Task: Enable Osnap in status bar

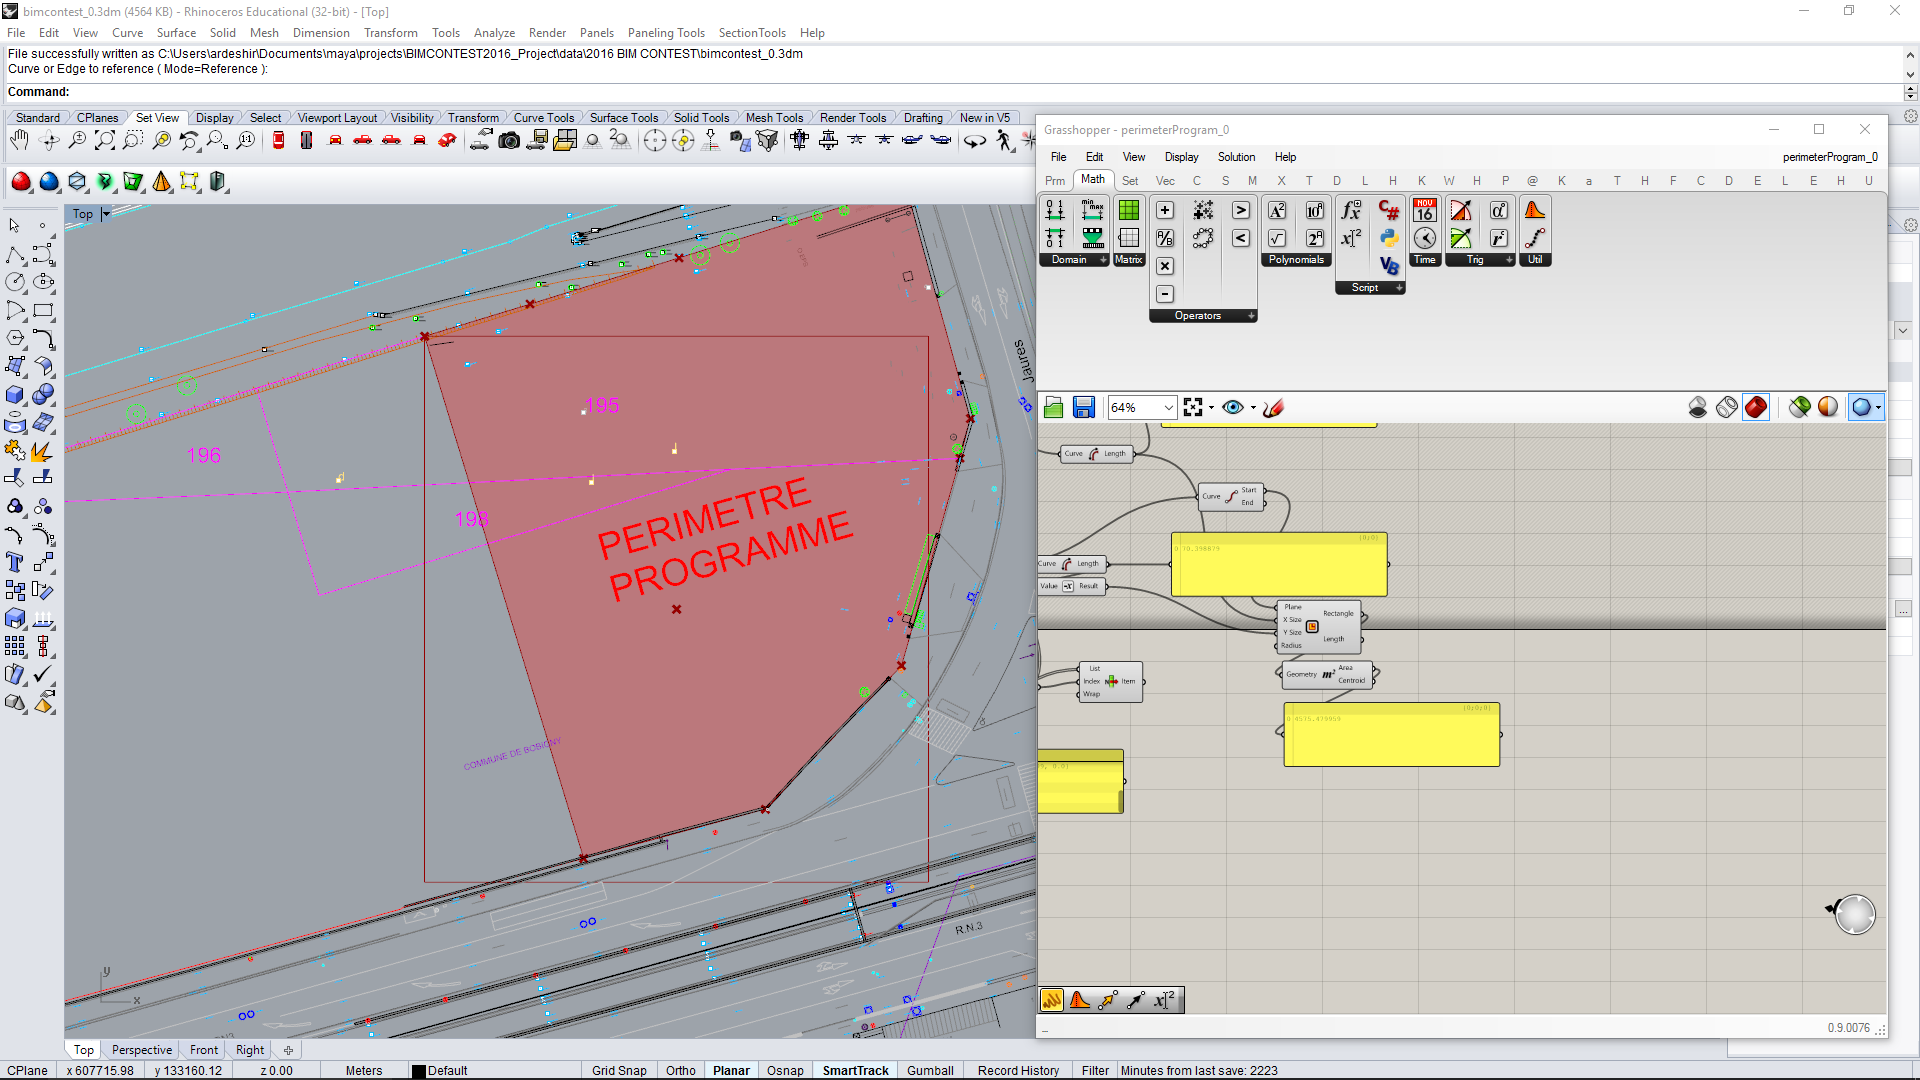Action: (784, 1070)
